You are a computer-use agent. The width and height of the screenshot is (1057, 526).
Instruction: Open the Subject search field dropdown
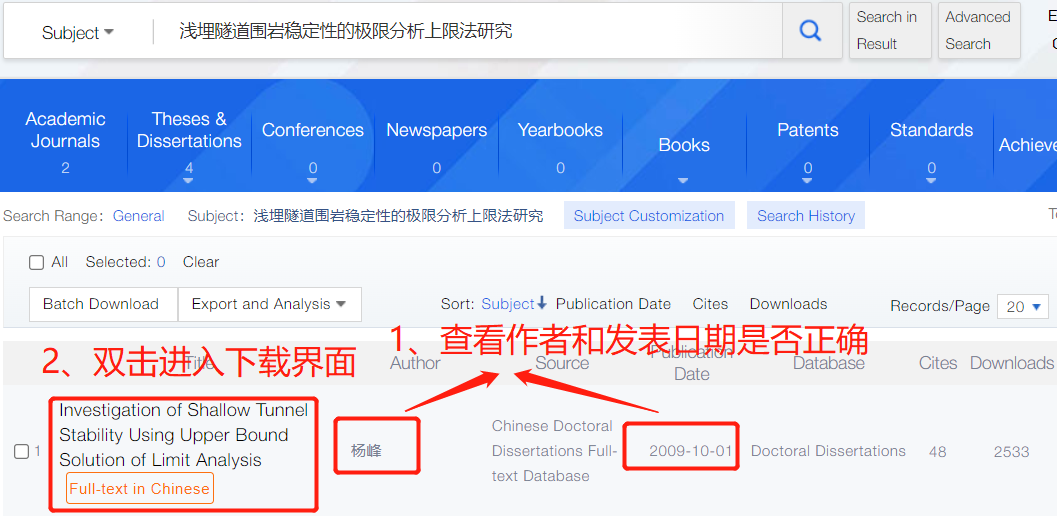point(78,32)
